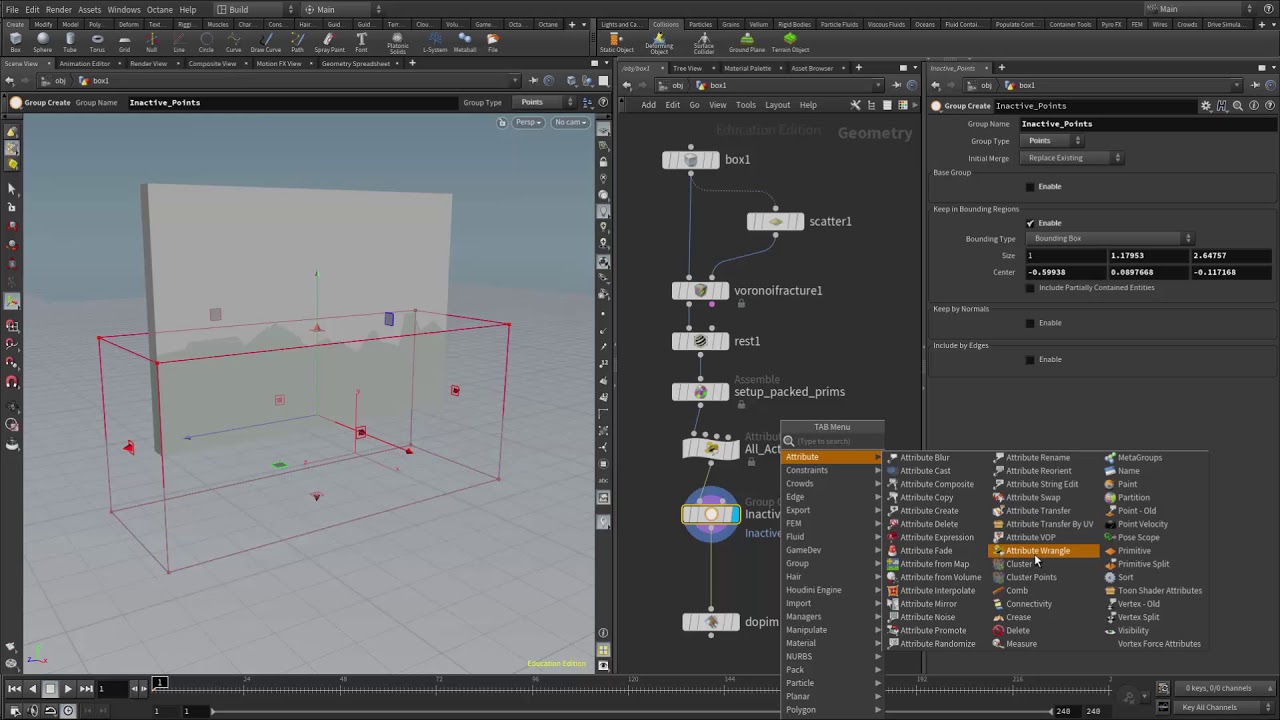Click the bounding box Size X field
The width and height of the screenshot is (1280, 720).
pyautogui.click(x=1067, y=256)
